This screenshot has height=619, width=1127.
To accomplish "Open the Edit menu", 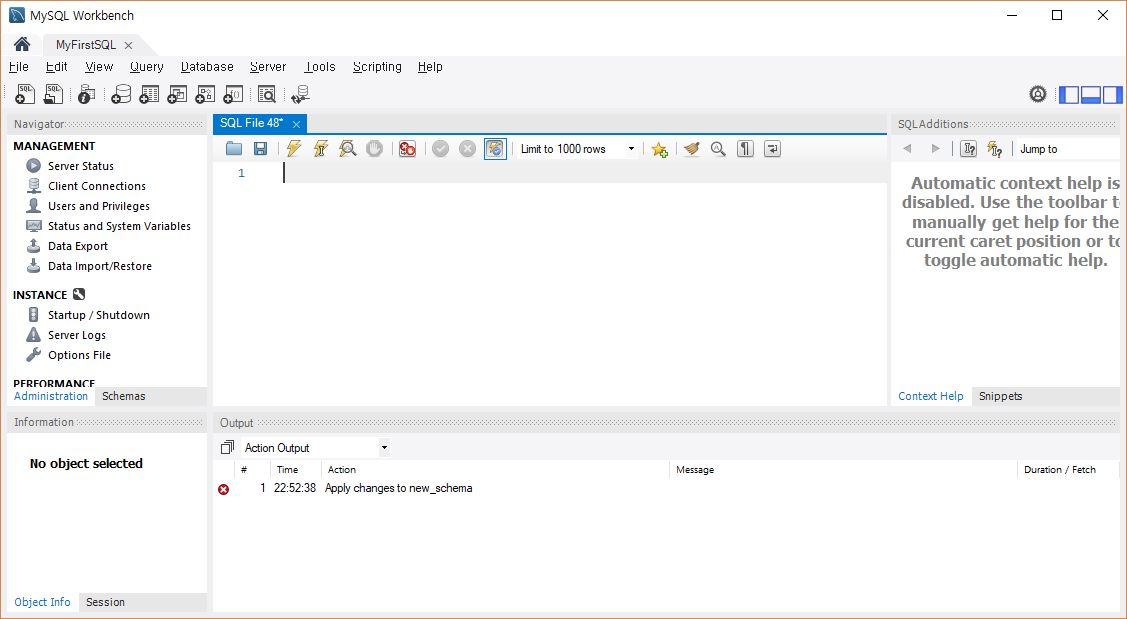I will pyautogui.click(x=56, y=67).
